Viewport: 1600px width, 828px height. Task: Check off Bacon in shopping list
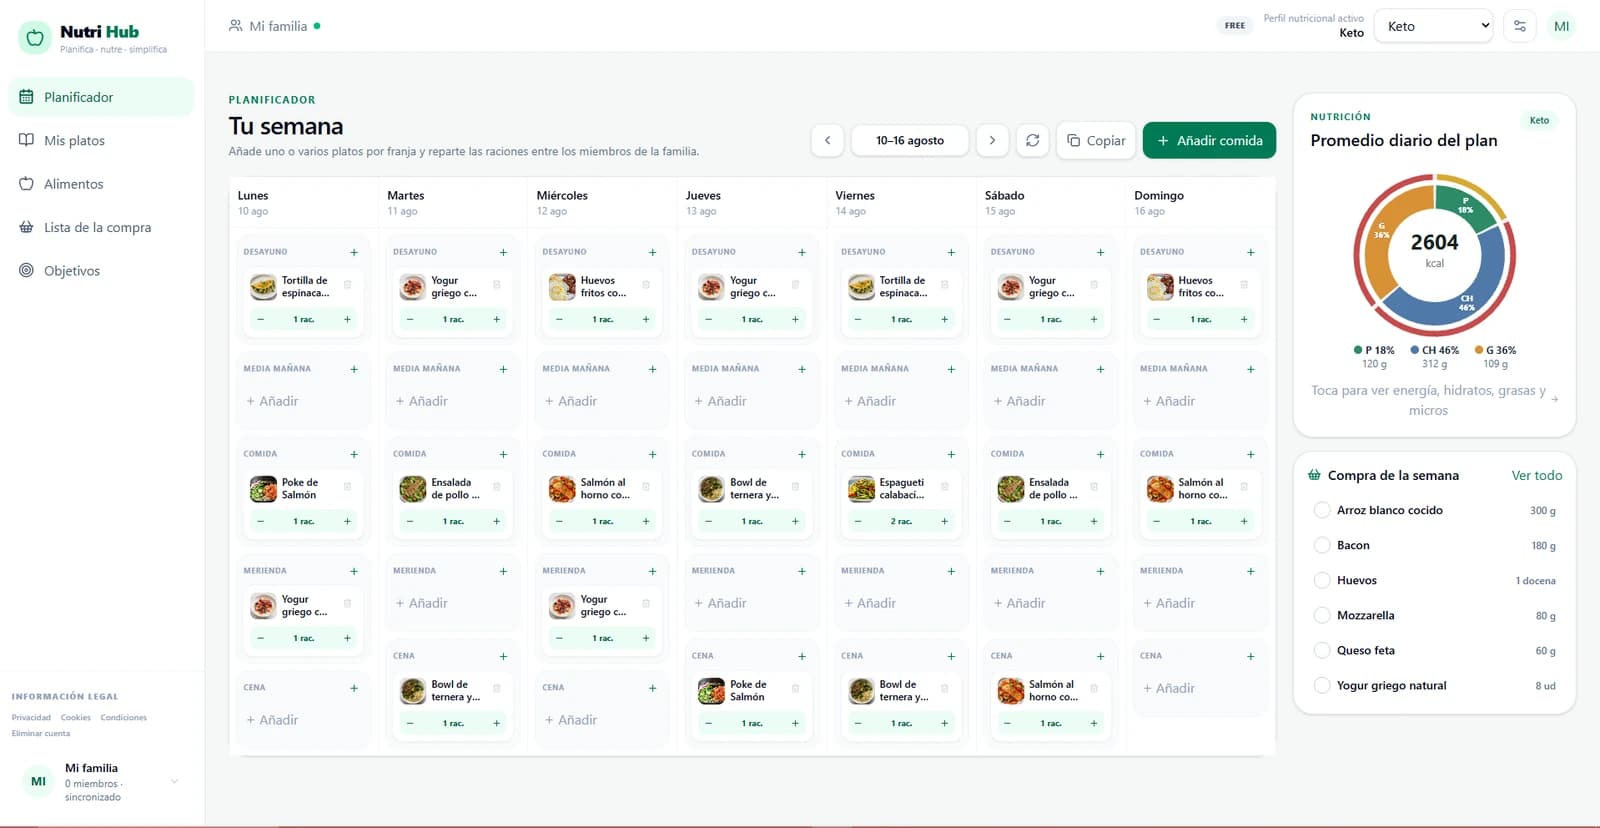1322,545
